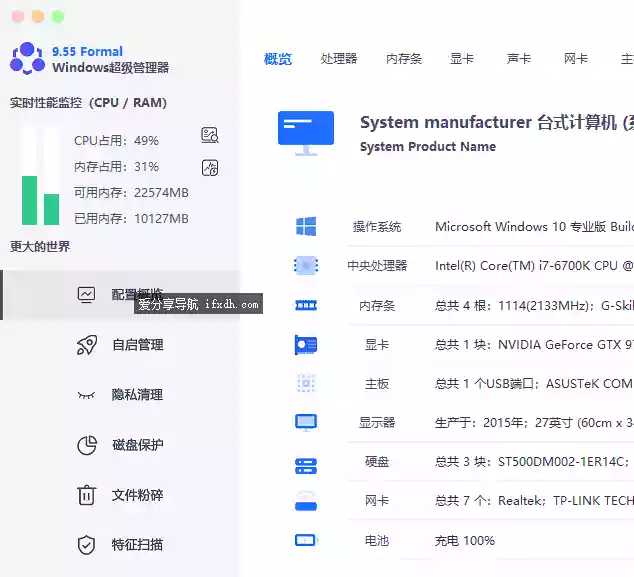Click the shield icon for 特征扫描
Screen dimensions: 634x577
(x=87, y=545)
